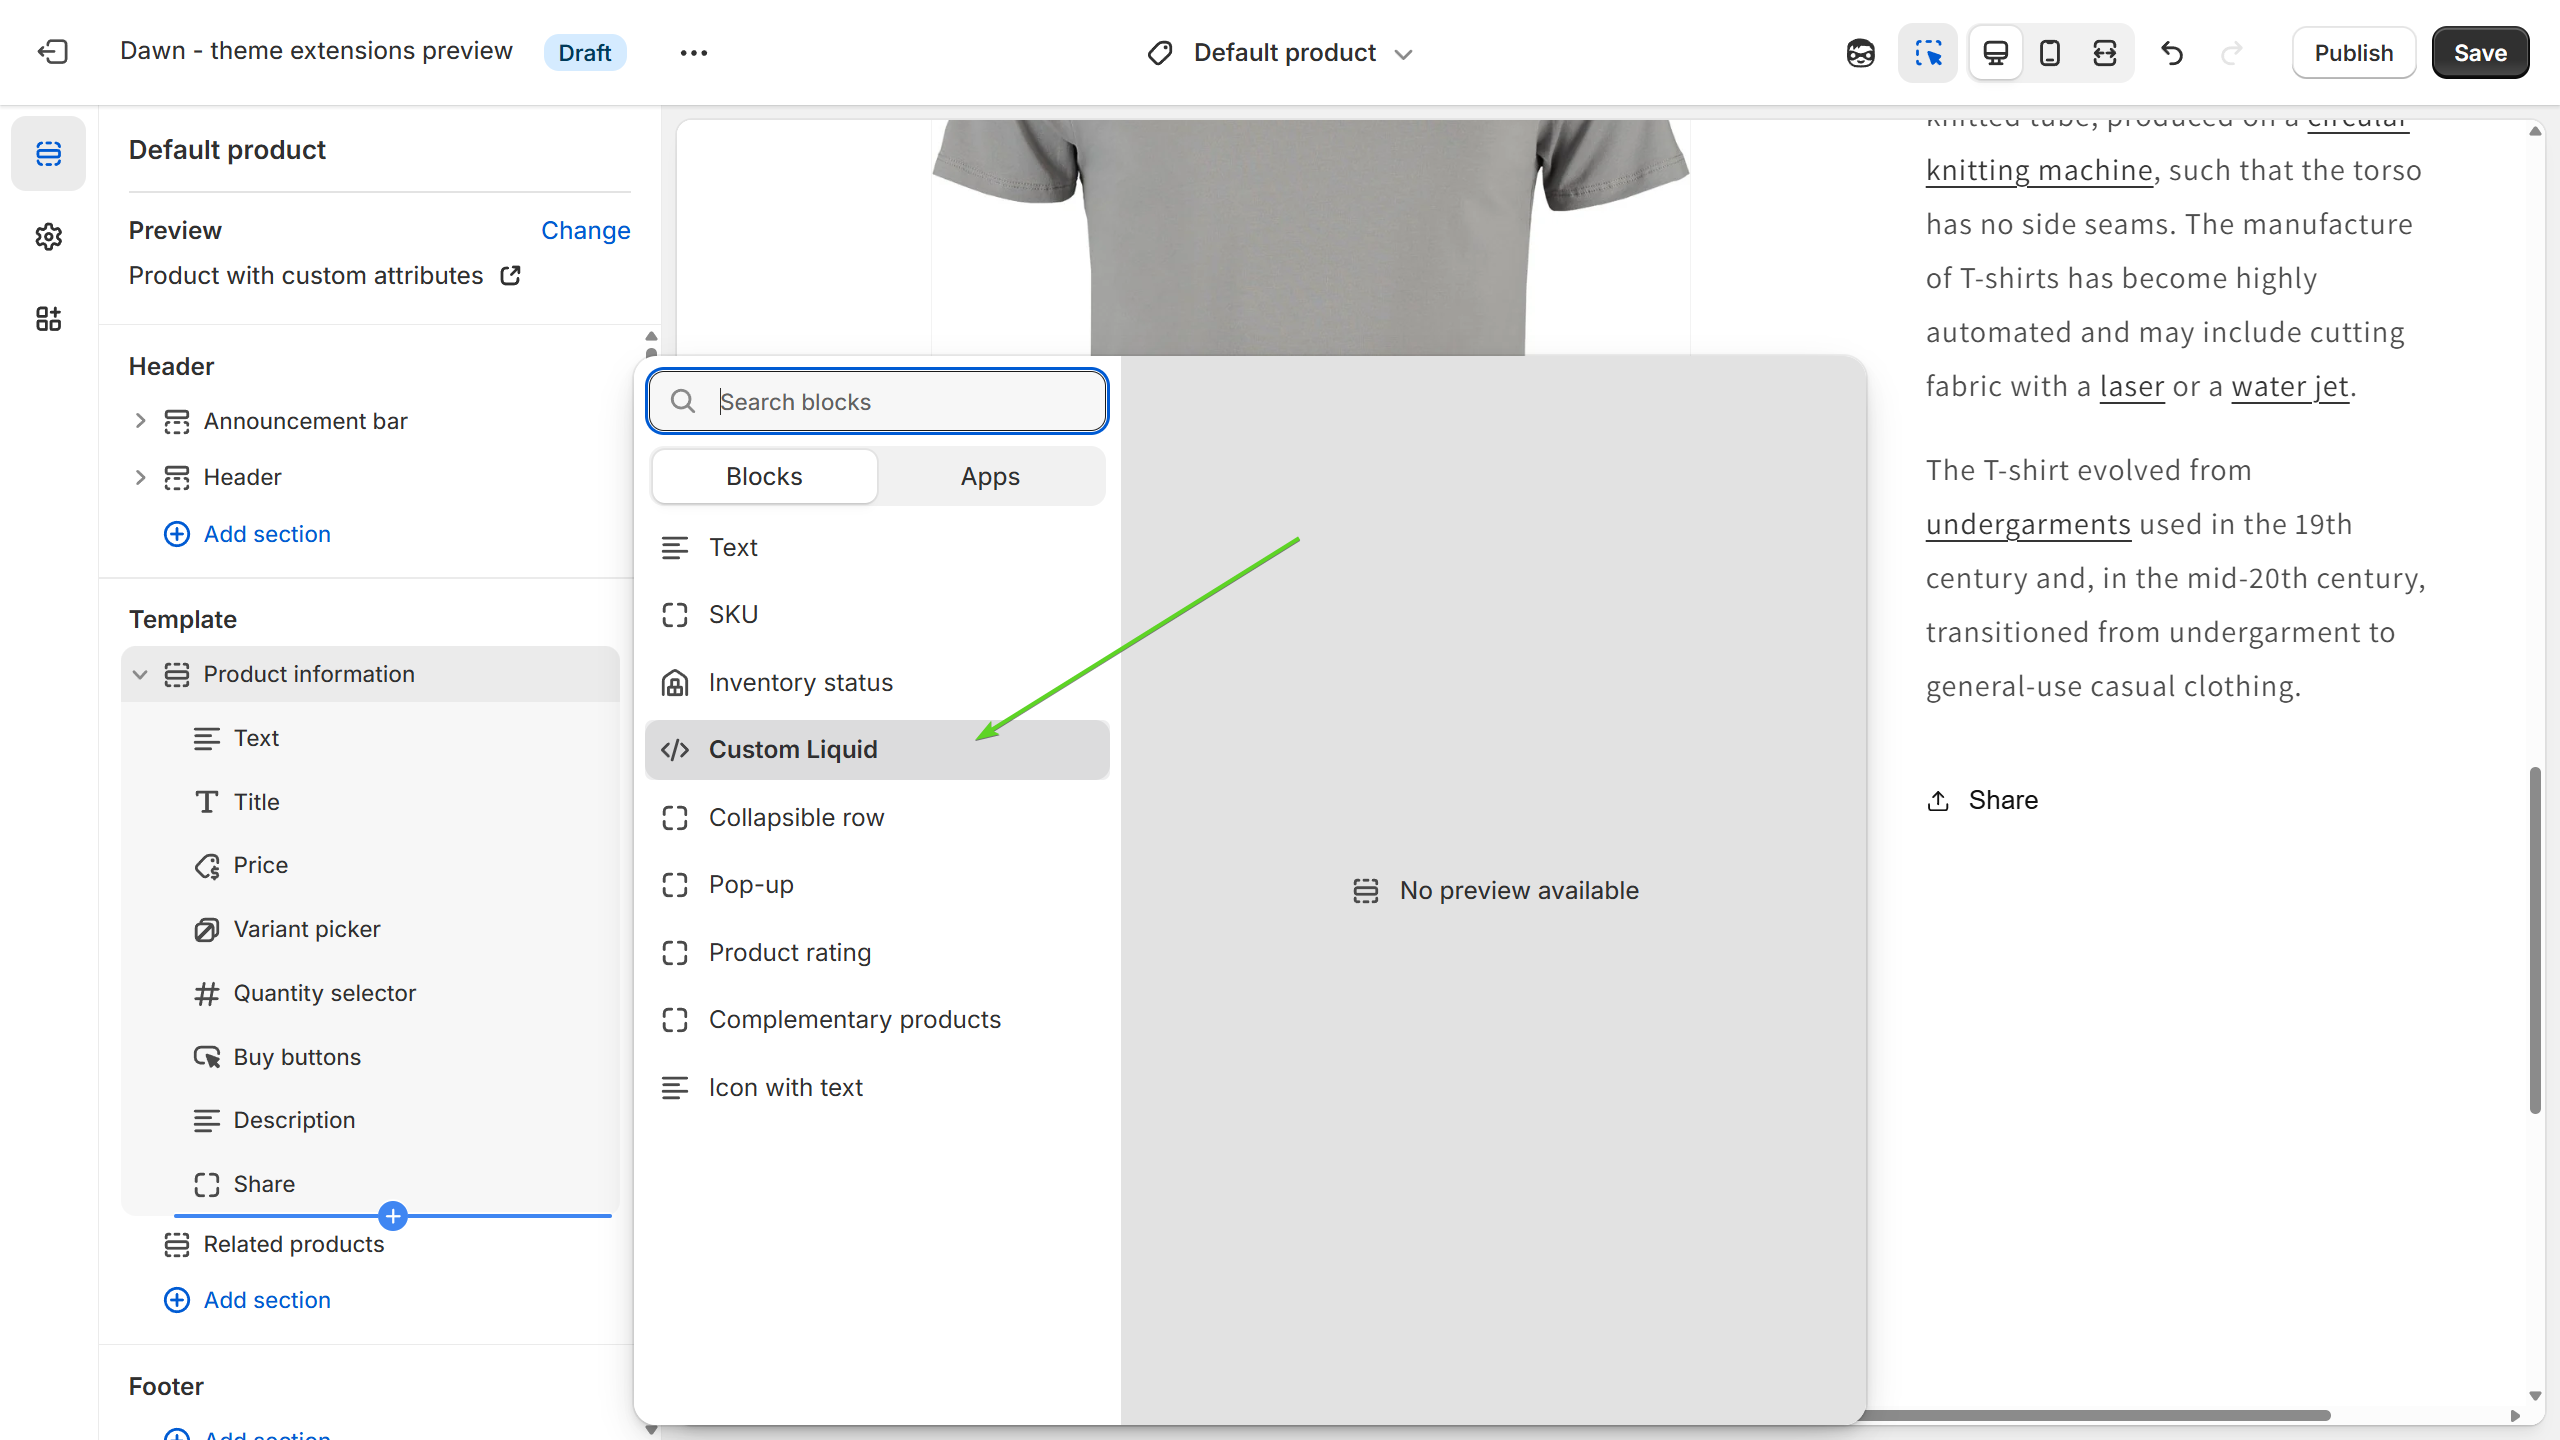Open the app embeds sidebar icon
The image size is (2560, 1440).
pos(48,319)
